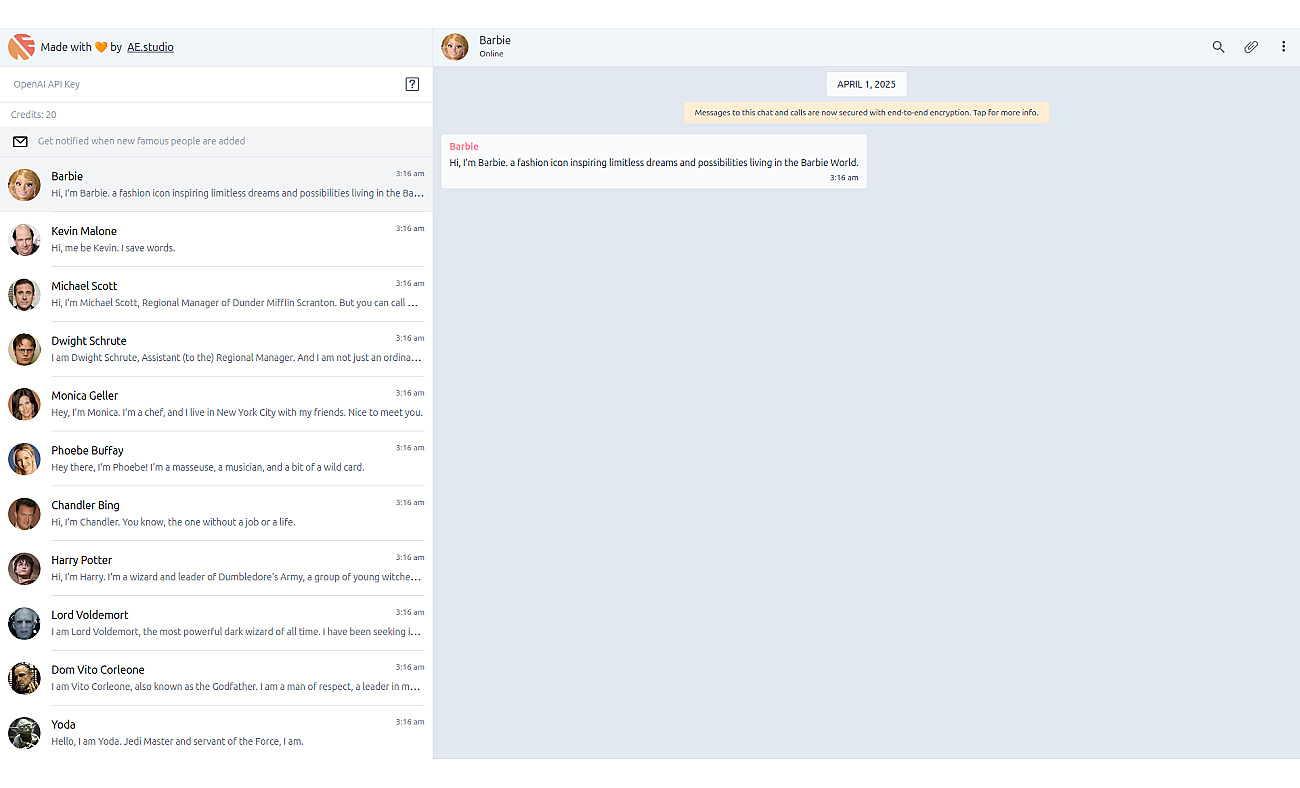Open the AE.studio link
The image size is (1300, 788).
click(x=150, y=47)
